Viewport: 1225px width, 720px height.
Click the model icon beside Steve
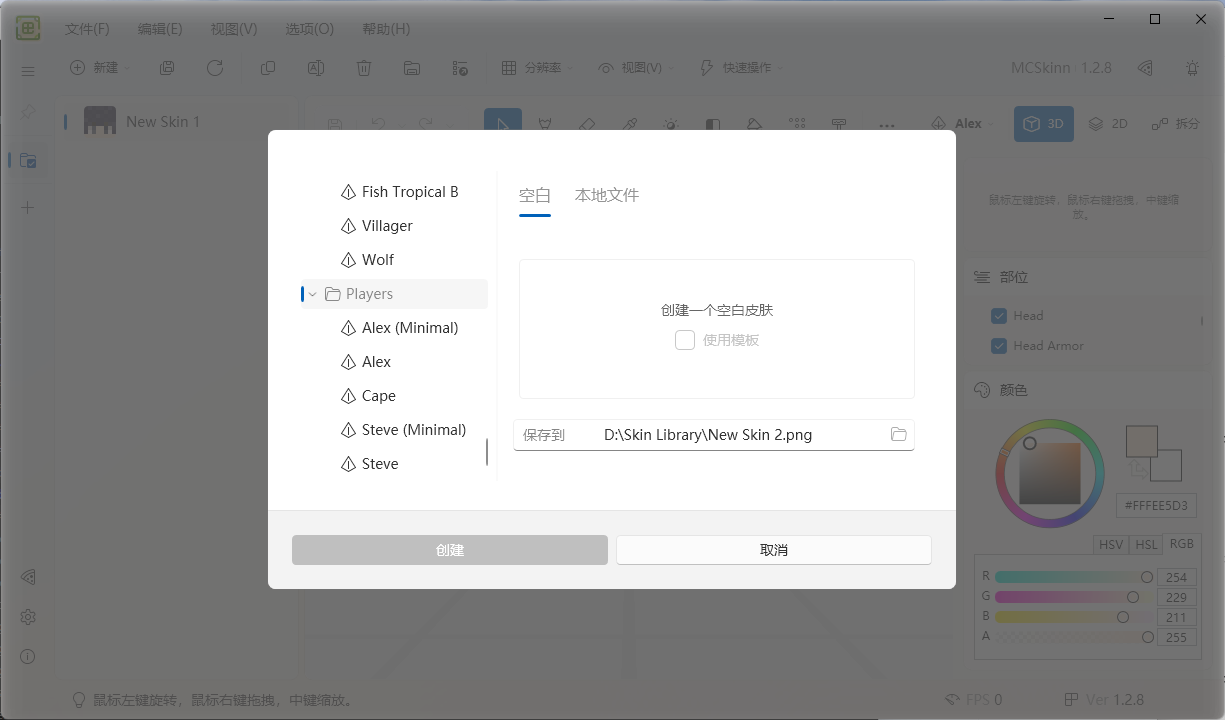pyautogui.click(x=348, y=464)
